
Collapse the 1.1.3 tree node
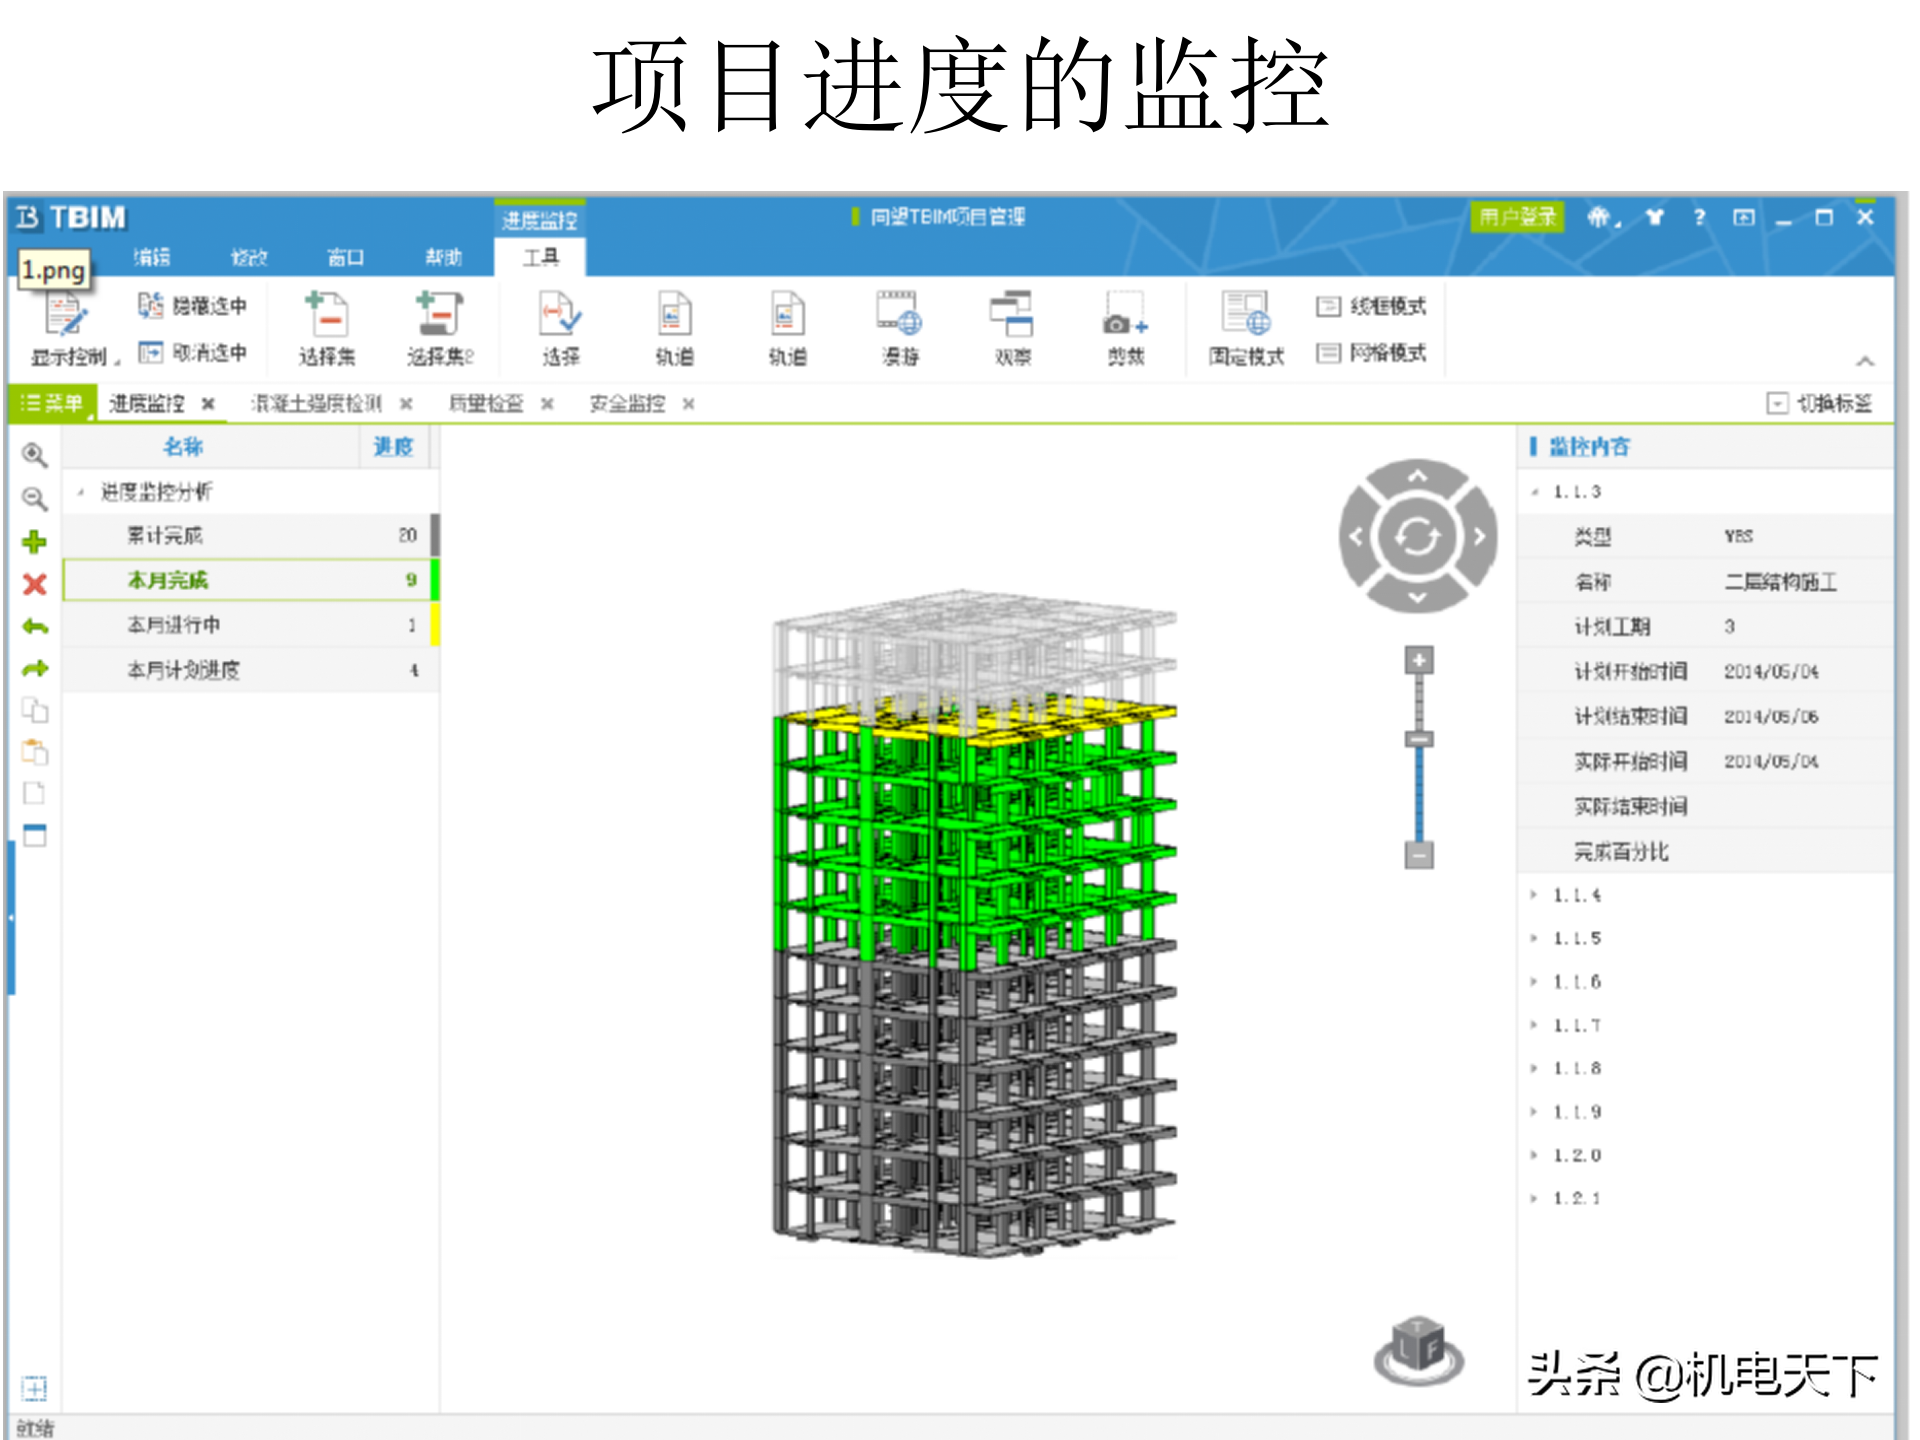click(x=1534, y=492)
